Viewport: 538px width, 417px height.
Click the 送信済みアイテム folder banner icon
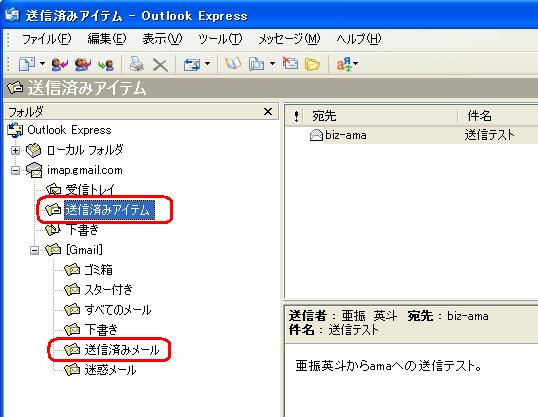(15, 88)
